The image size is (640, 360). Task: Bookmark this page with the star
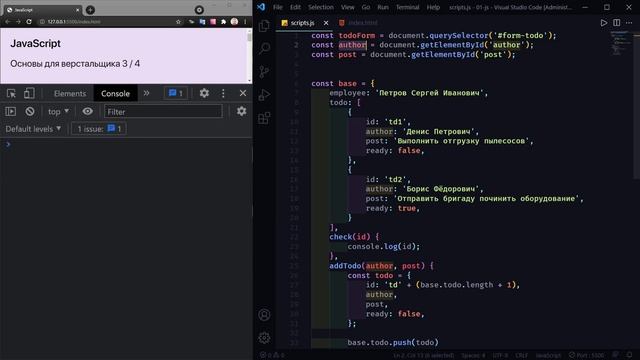(178, 22)
